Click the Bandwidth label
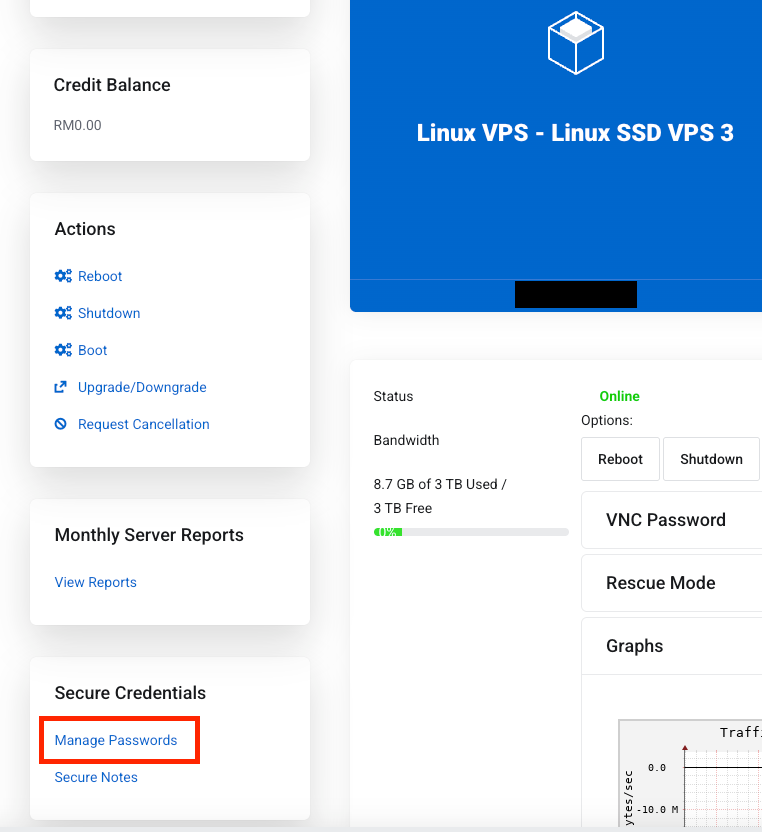Screen dimensions: 762x834 point(406,440)
